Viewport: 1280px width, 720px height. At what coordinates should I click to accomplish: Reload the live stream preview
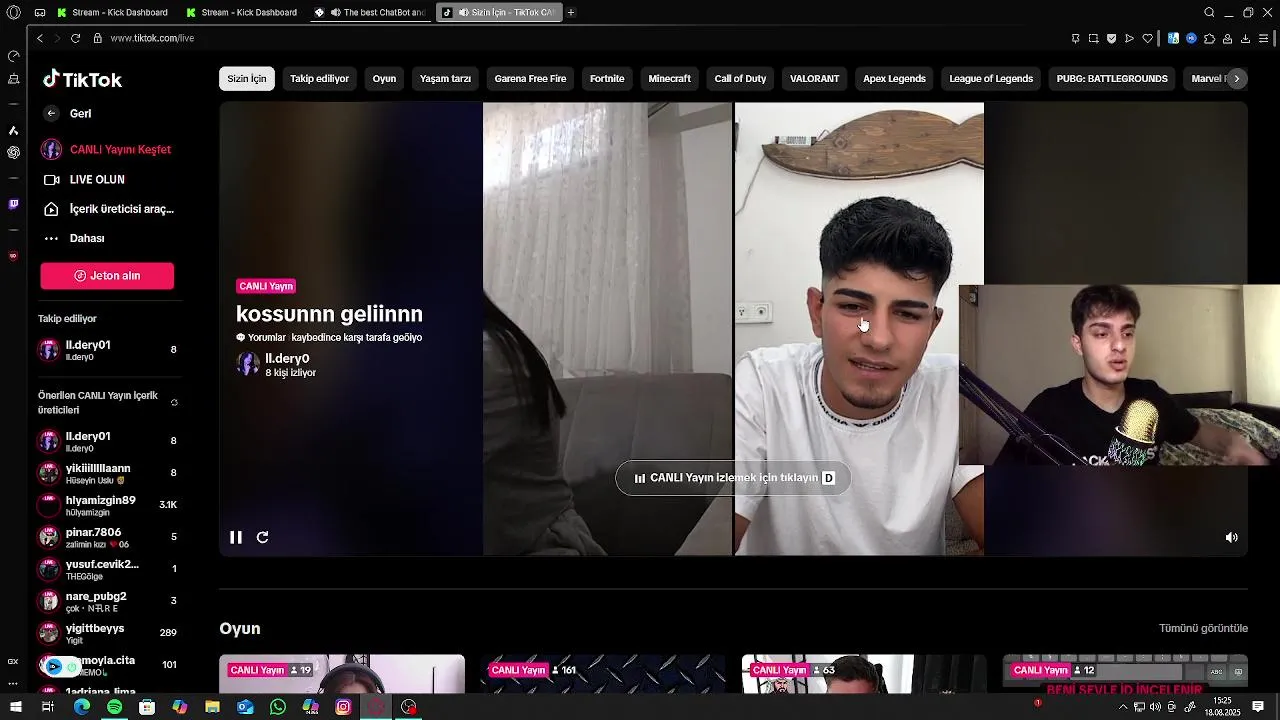point(262,537)
